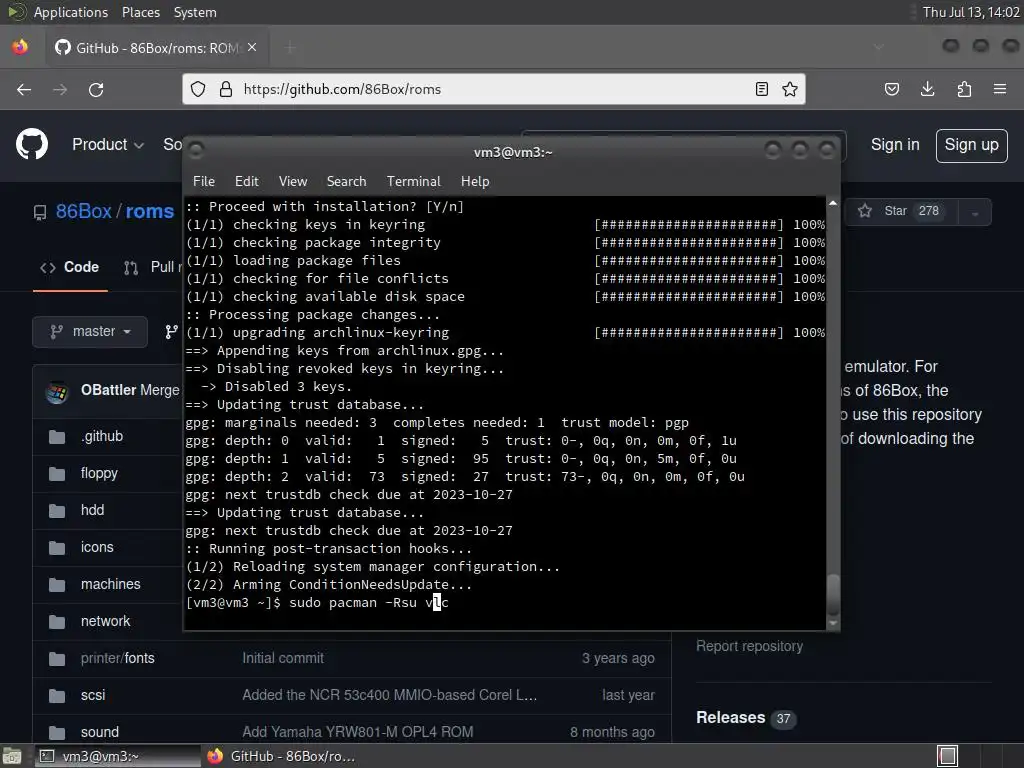The width and height of the screenshot is (1024, 768).
Task: Open the roms repository name link
Action: (150, 212)
